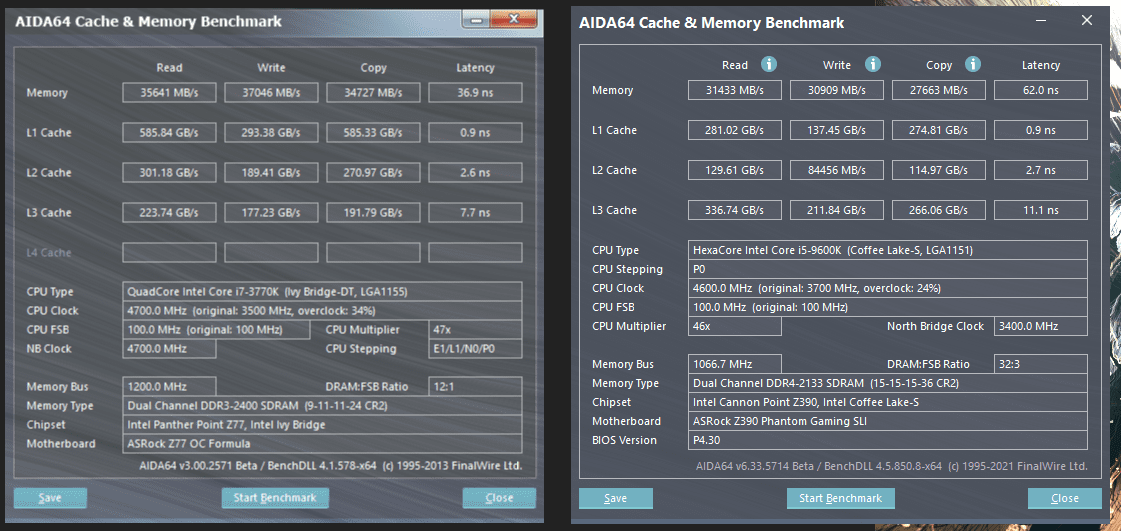Select the 36.9 ns memory latency field
Image resolution: width=1121 pixels, height=531 pixels.
click(x=475, y=93)
